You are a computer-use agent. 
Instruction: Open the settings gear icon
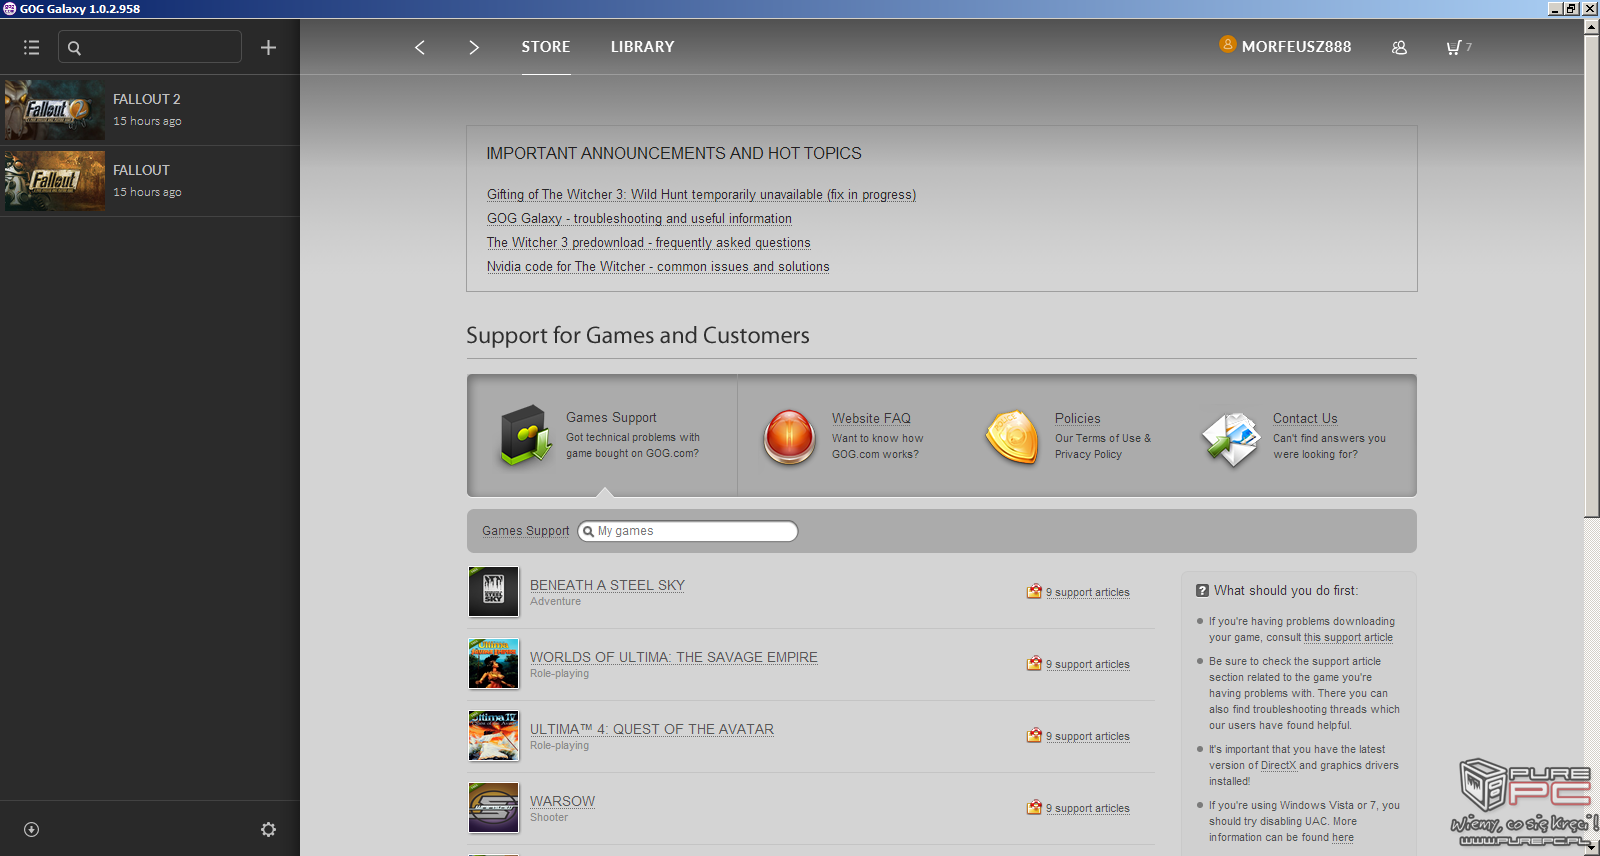[x=268, y=829]
